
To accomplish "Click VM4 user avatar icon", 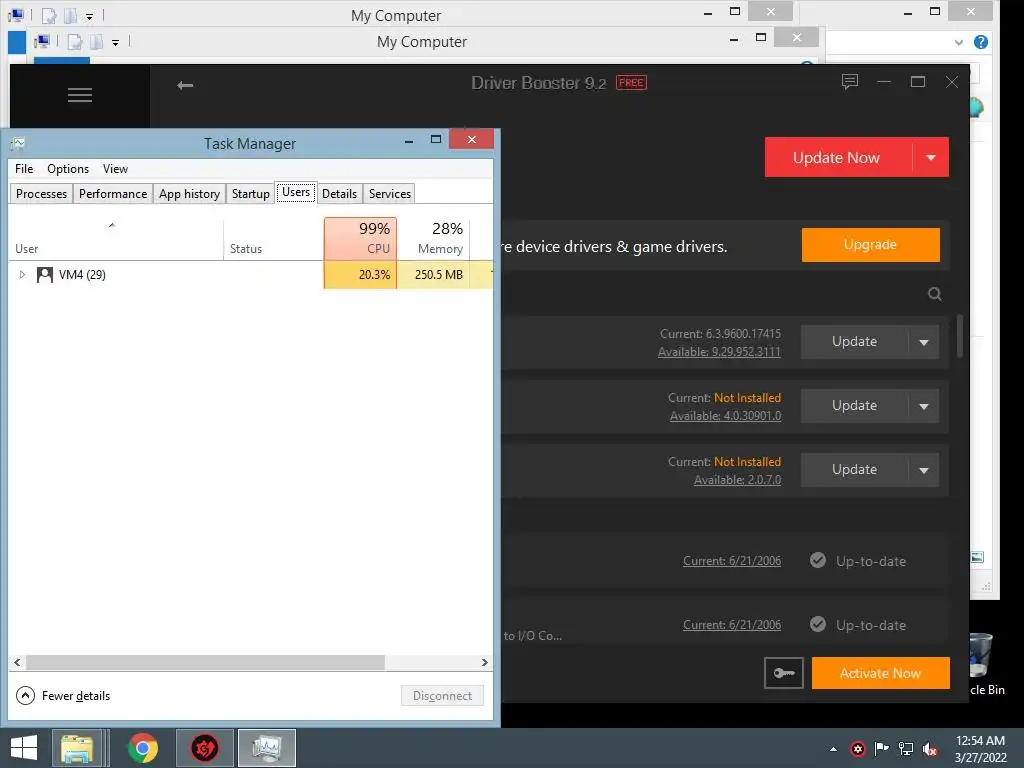I will pos(44,275).
